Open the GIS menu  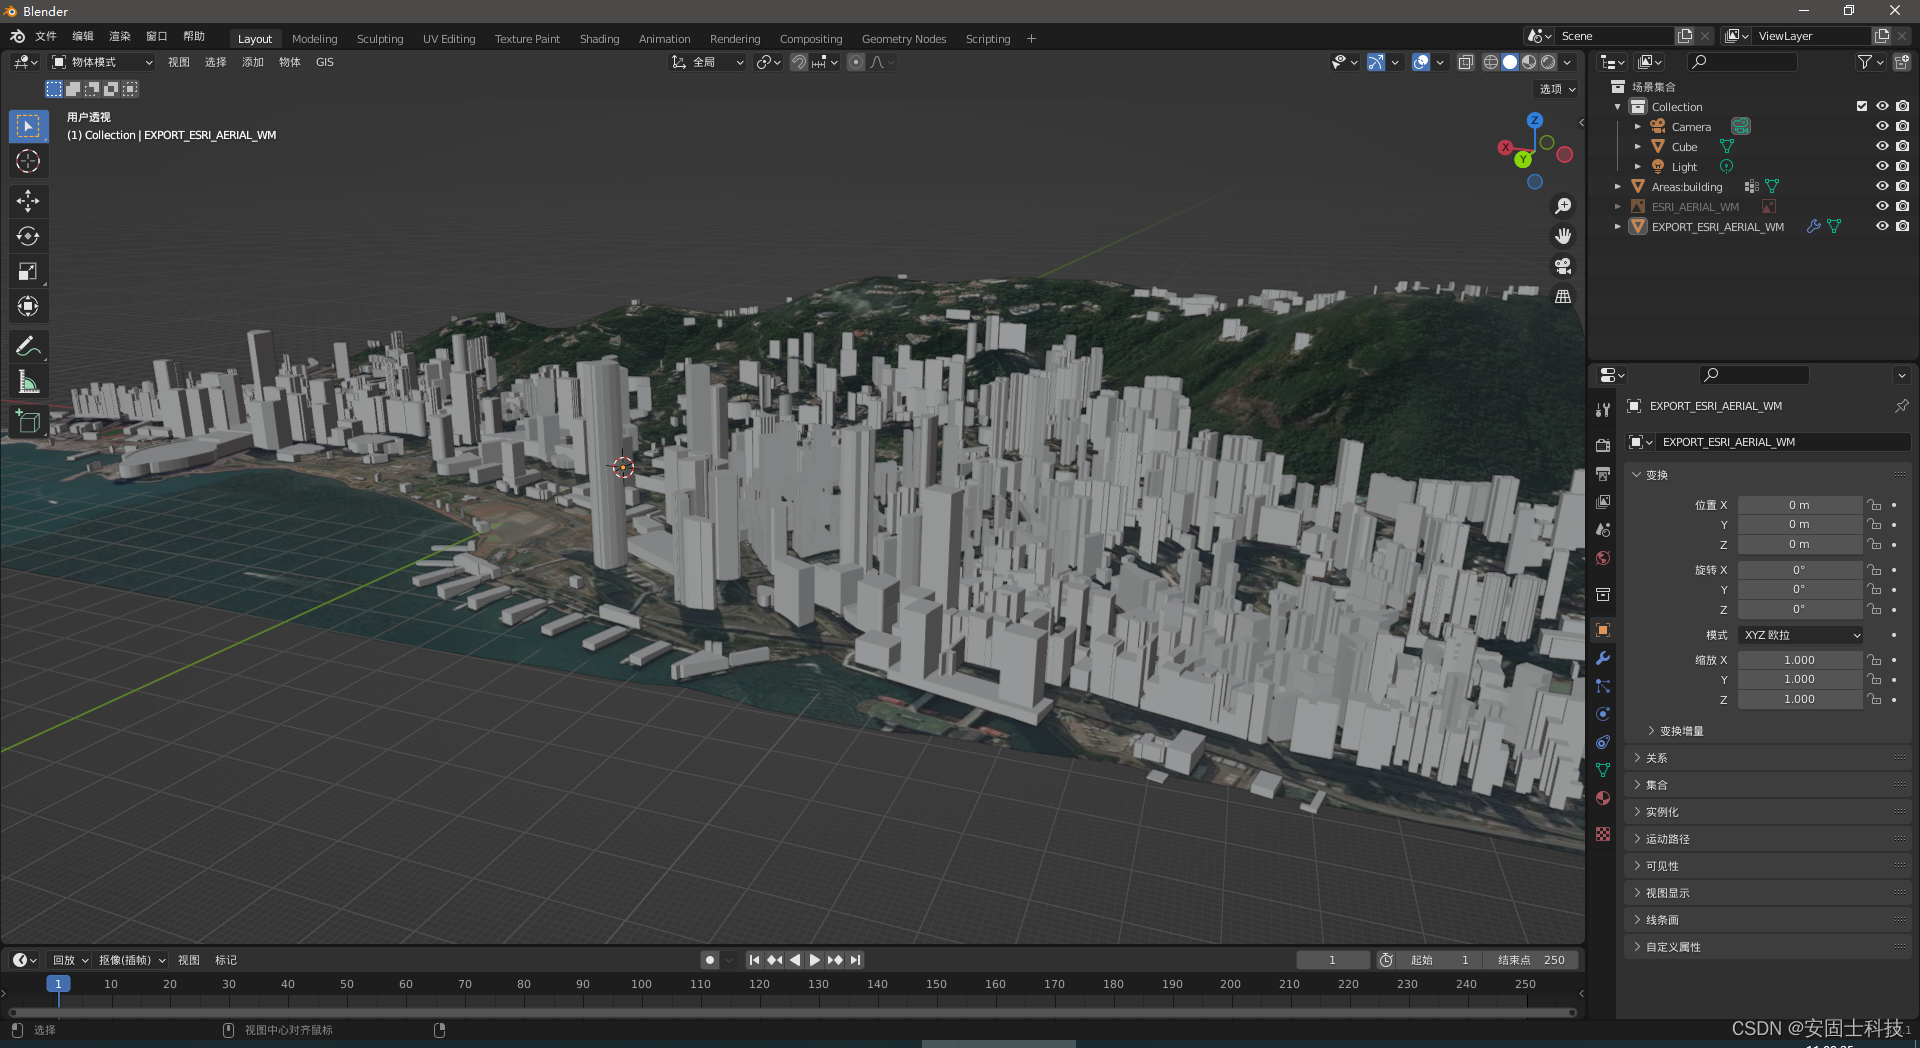click(x=324, y=62)
